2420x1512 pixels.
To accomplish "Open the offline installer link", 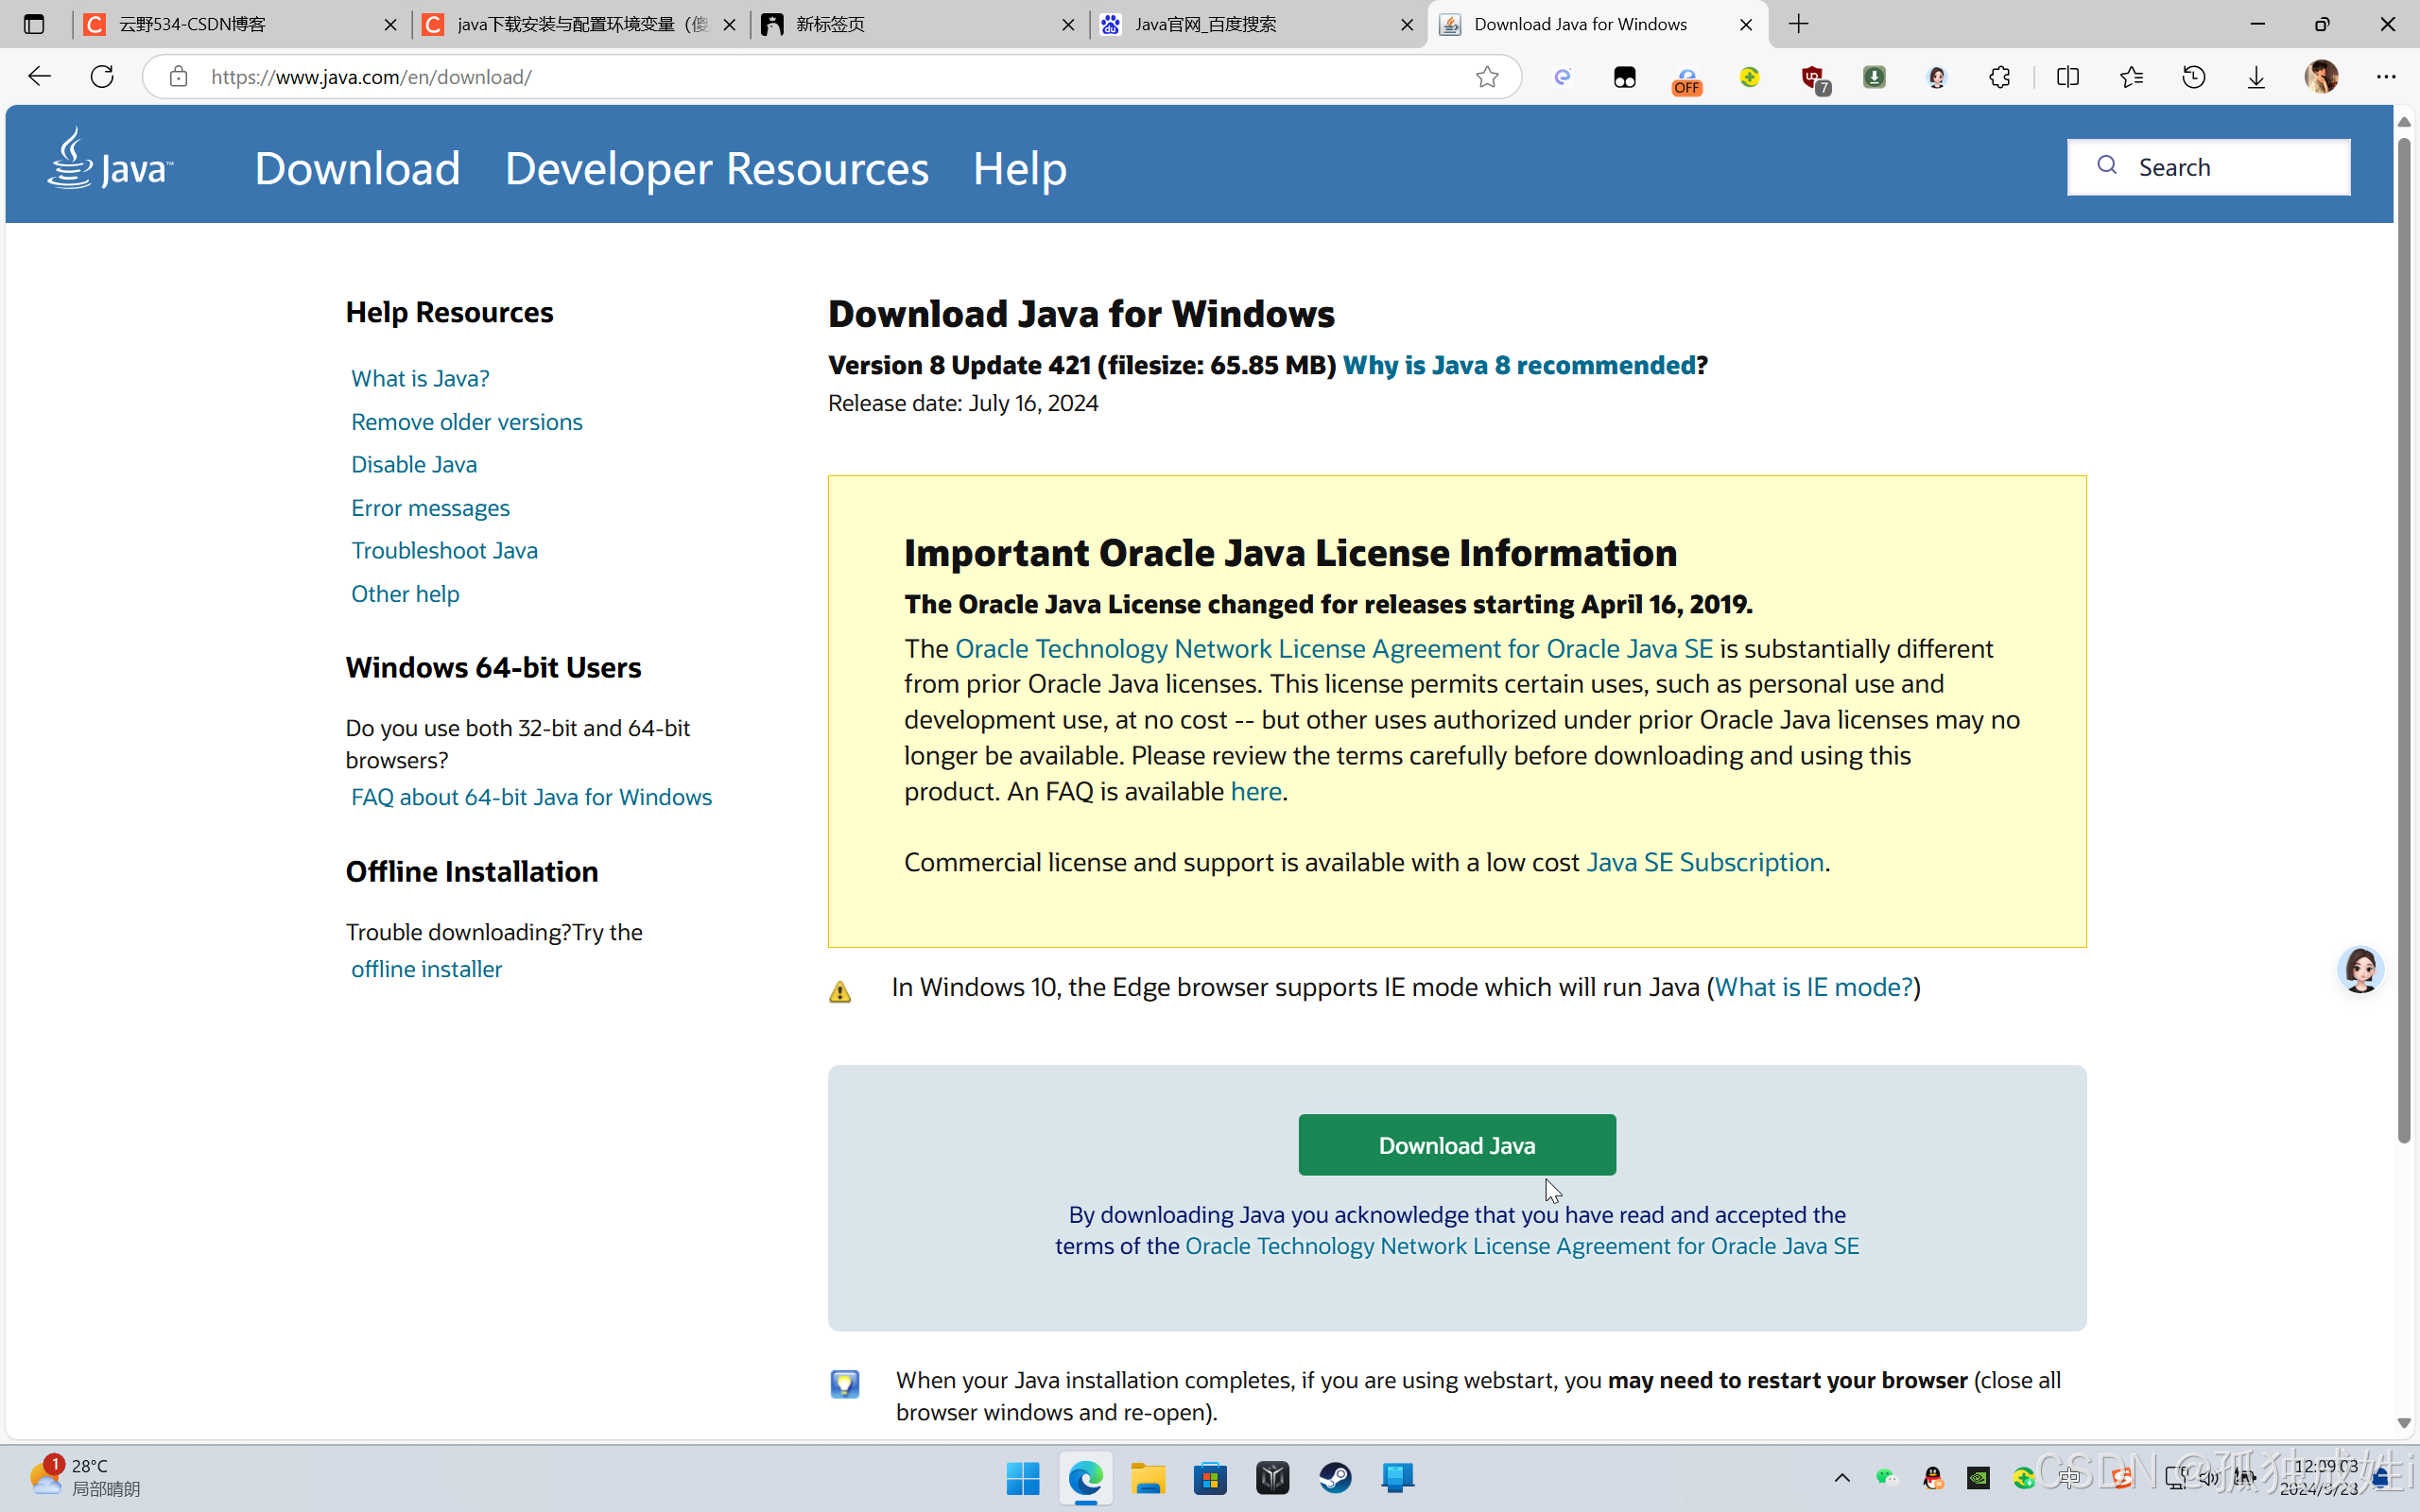I will (x=426, y=969).
